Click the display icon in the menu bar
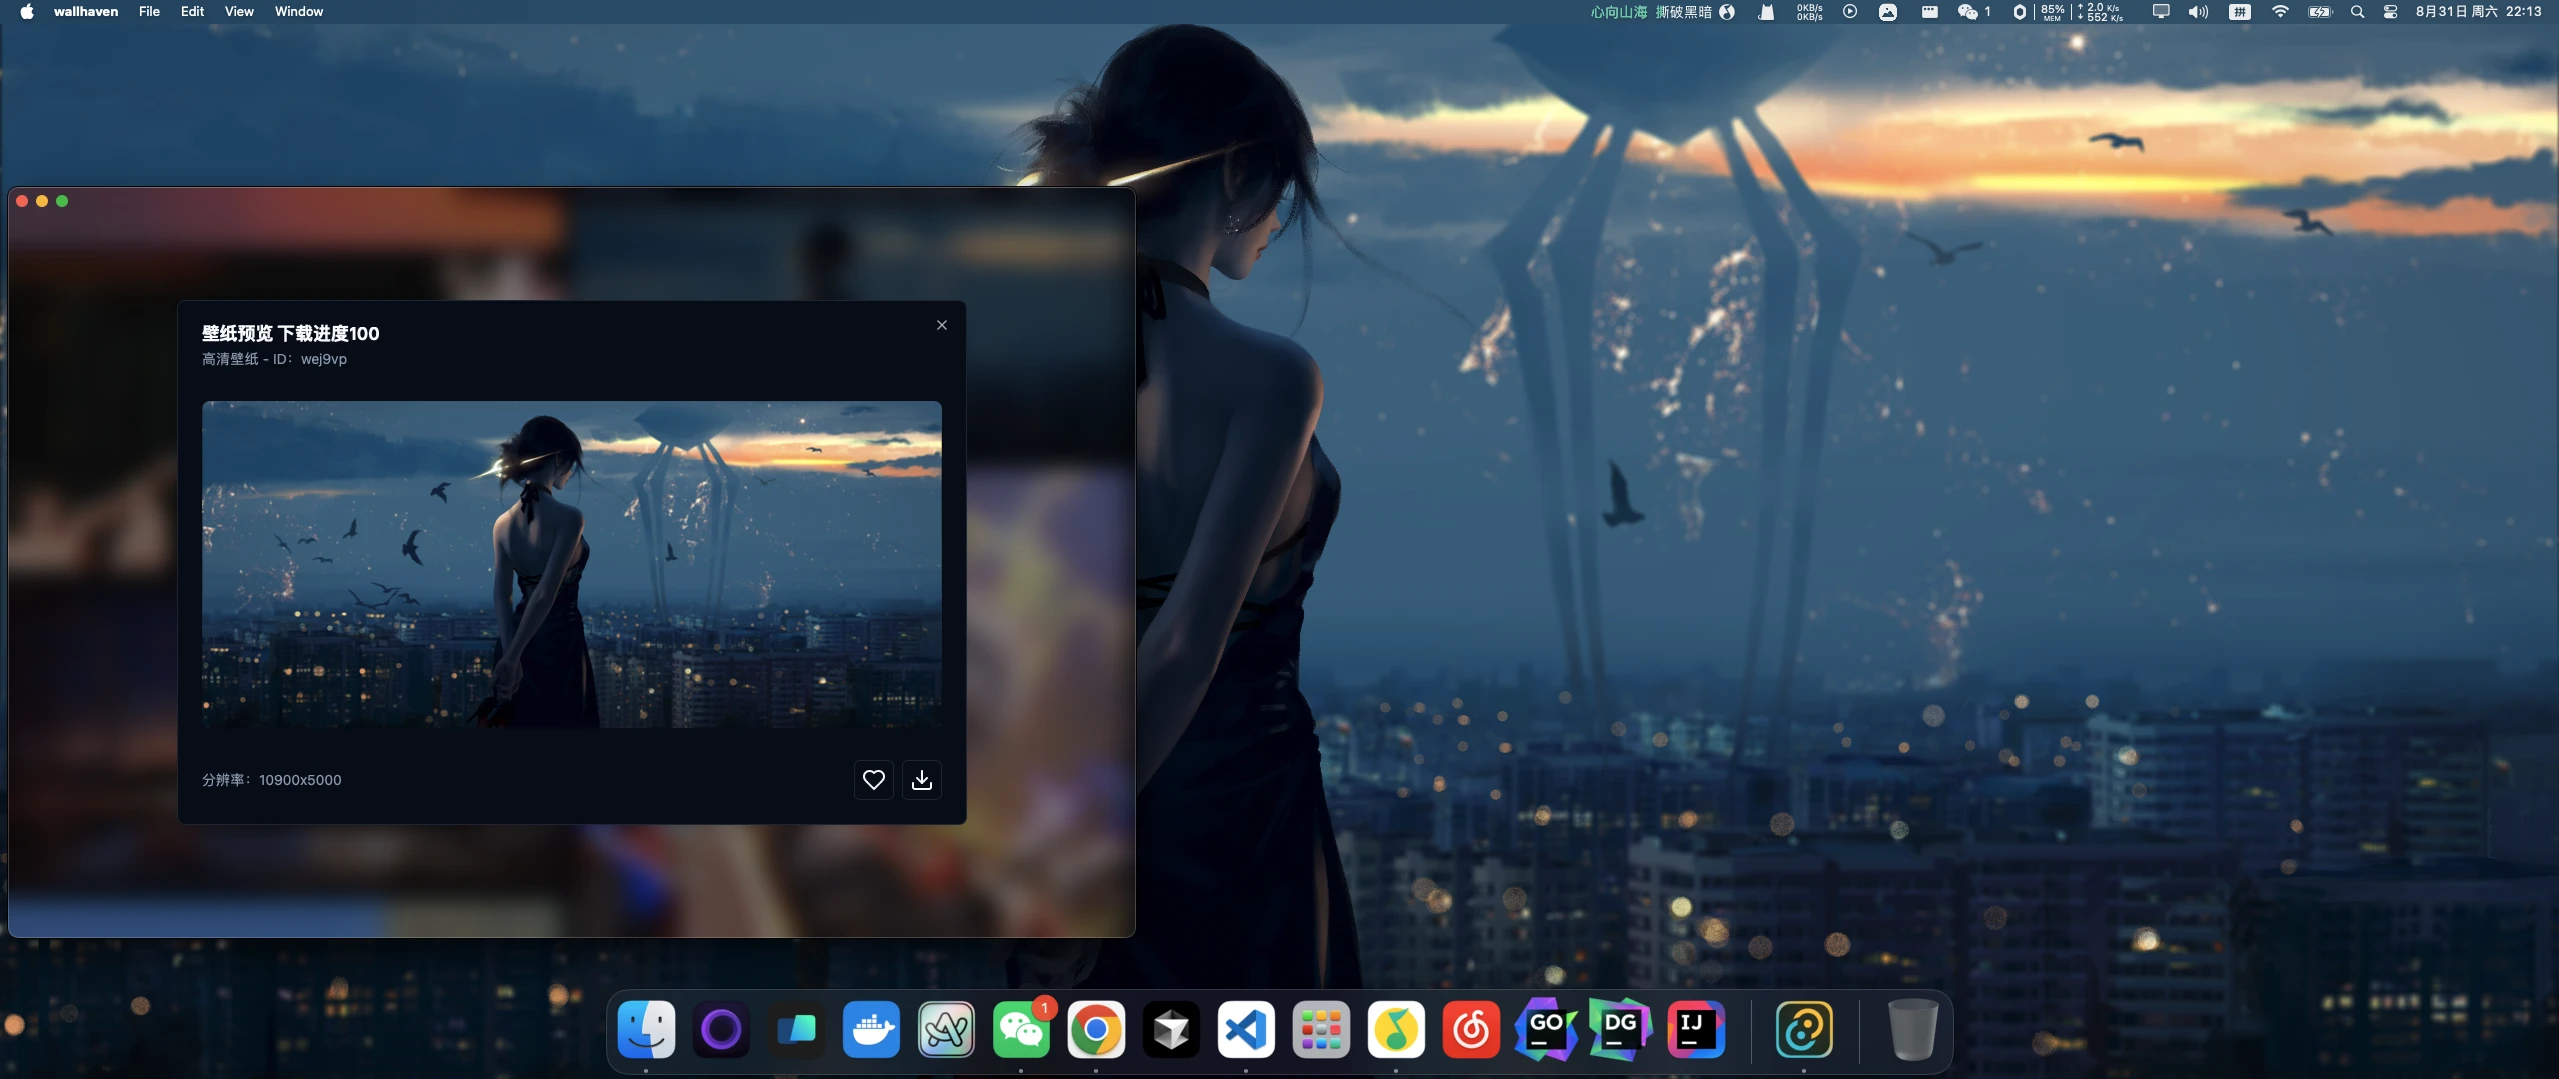 click(x=2161, y=12)
